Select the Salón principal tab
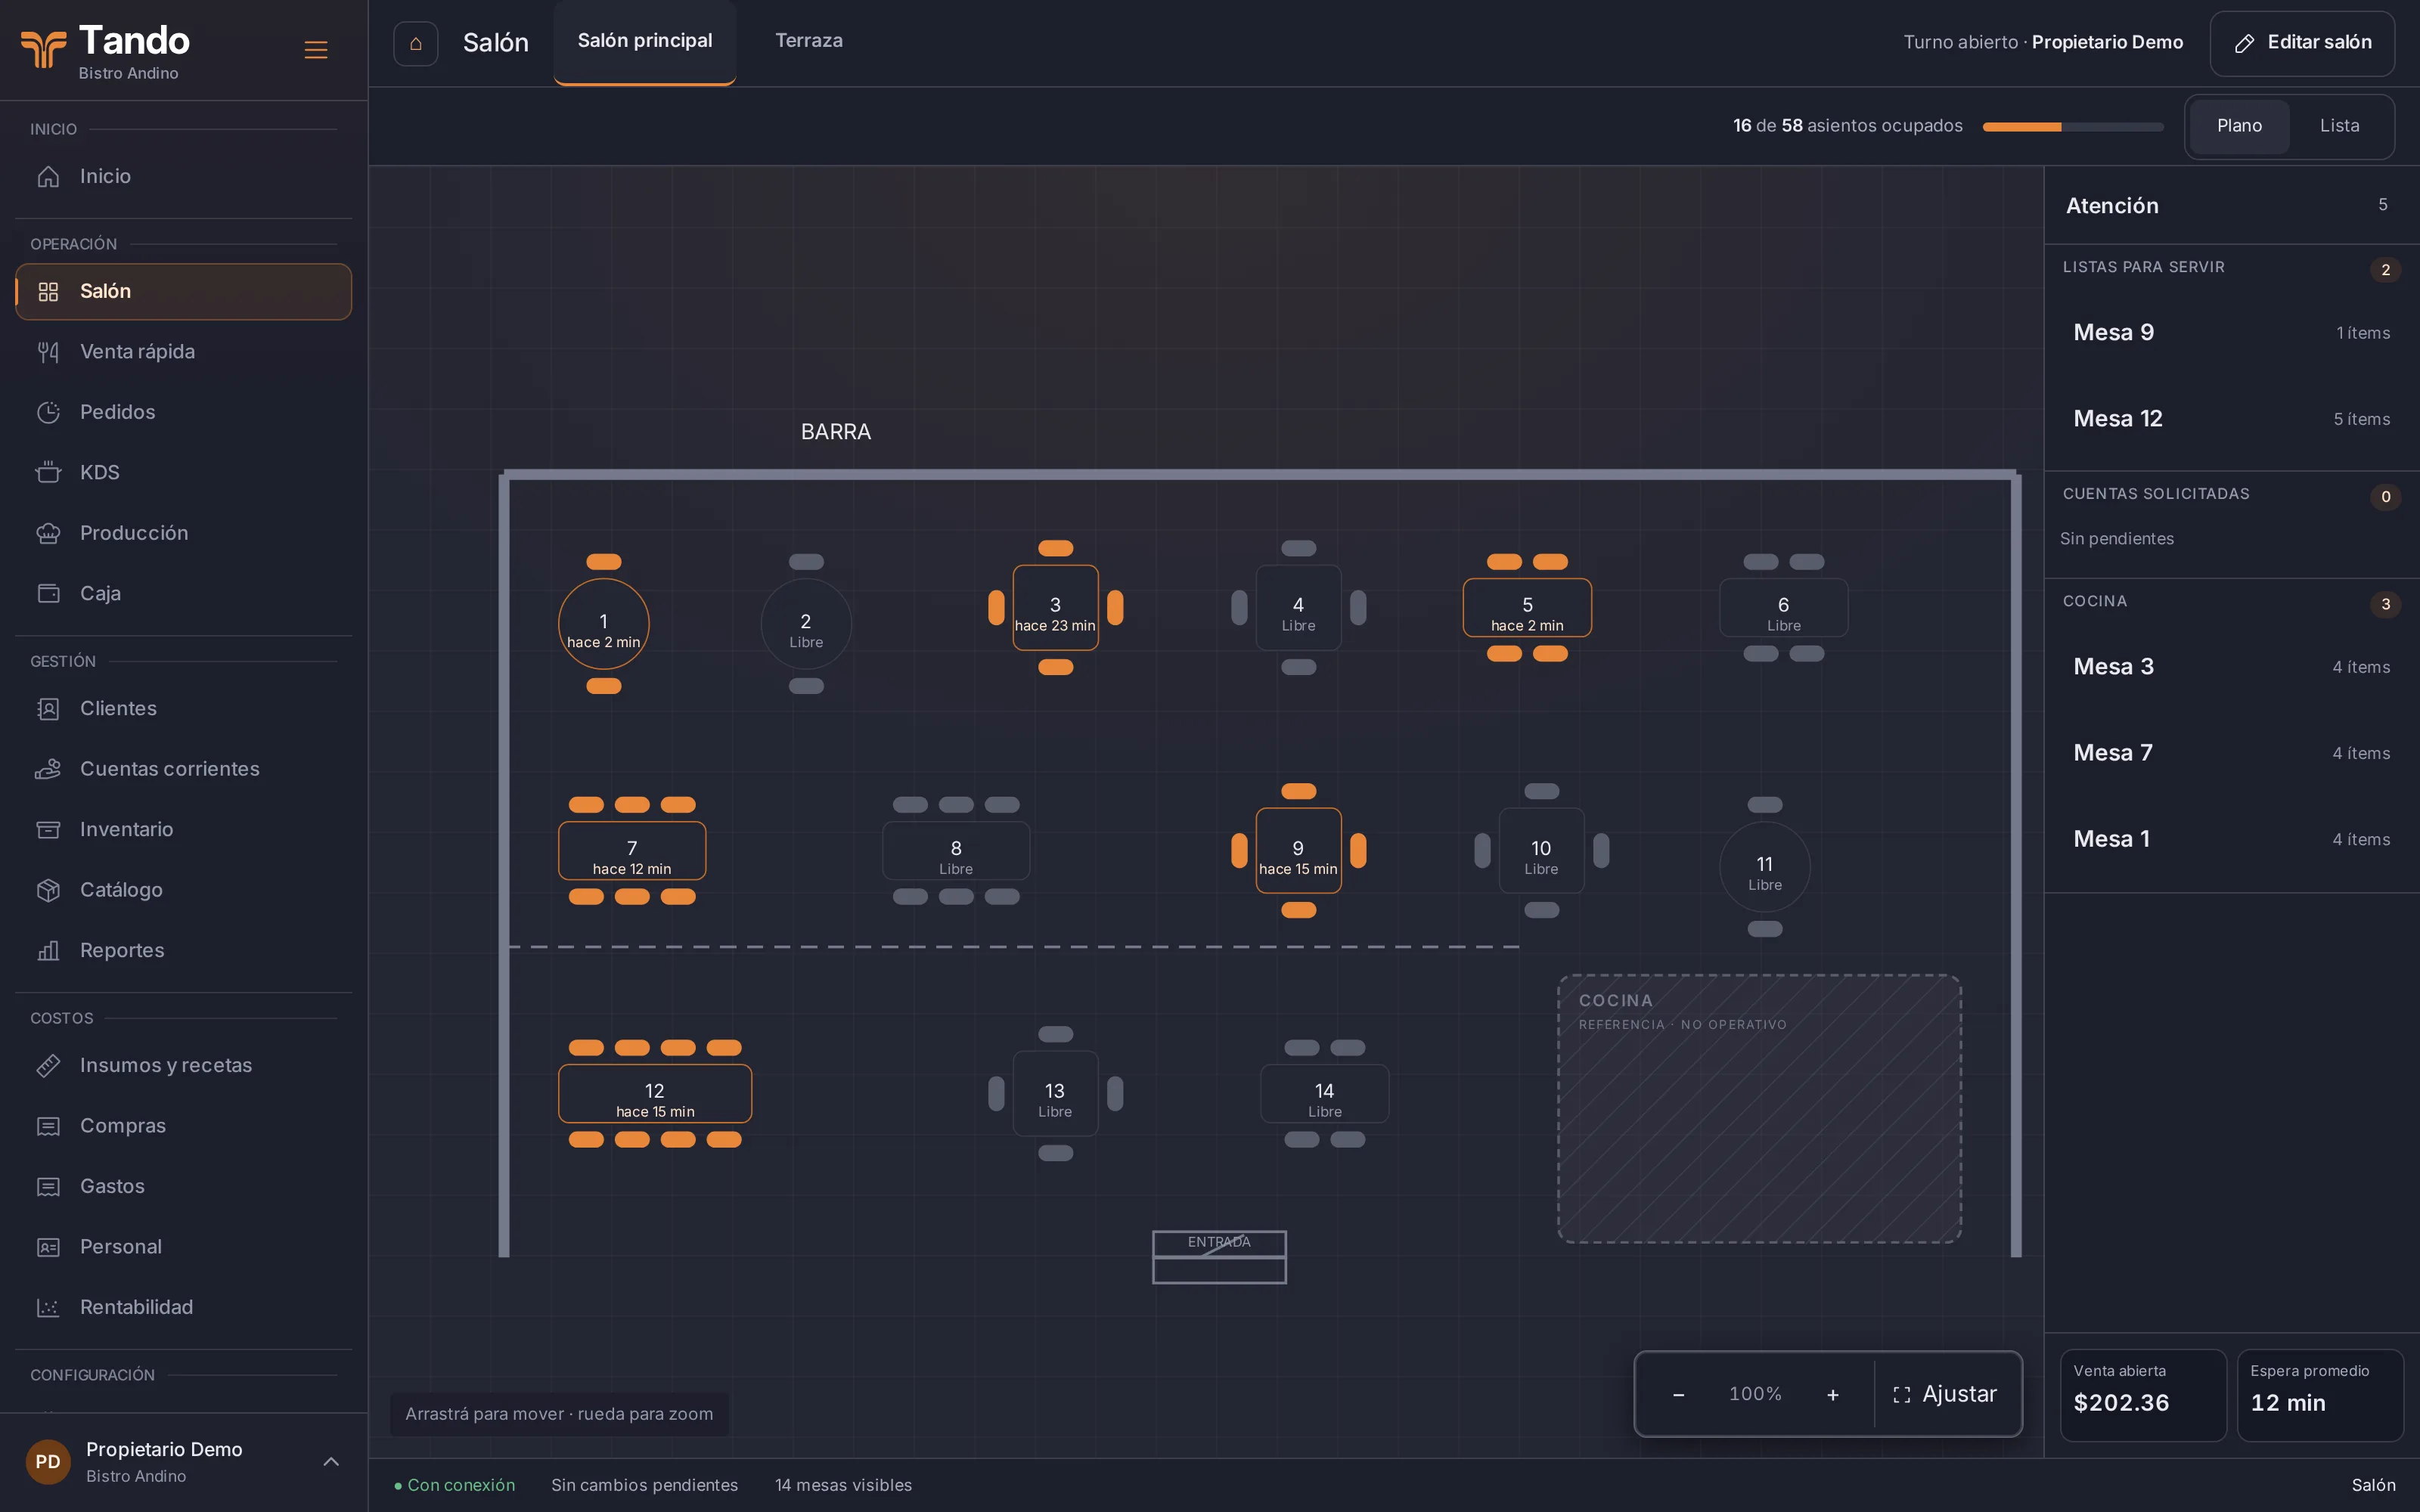 pyautogui.click(x=645, y=41)
